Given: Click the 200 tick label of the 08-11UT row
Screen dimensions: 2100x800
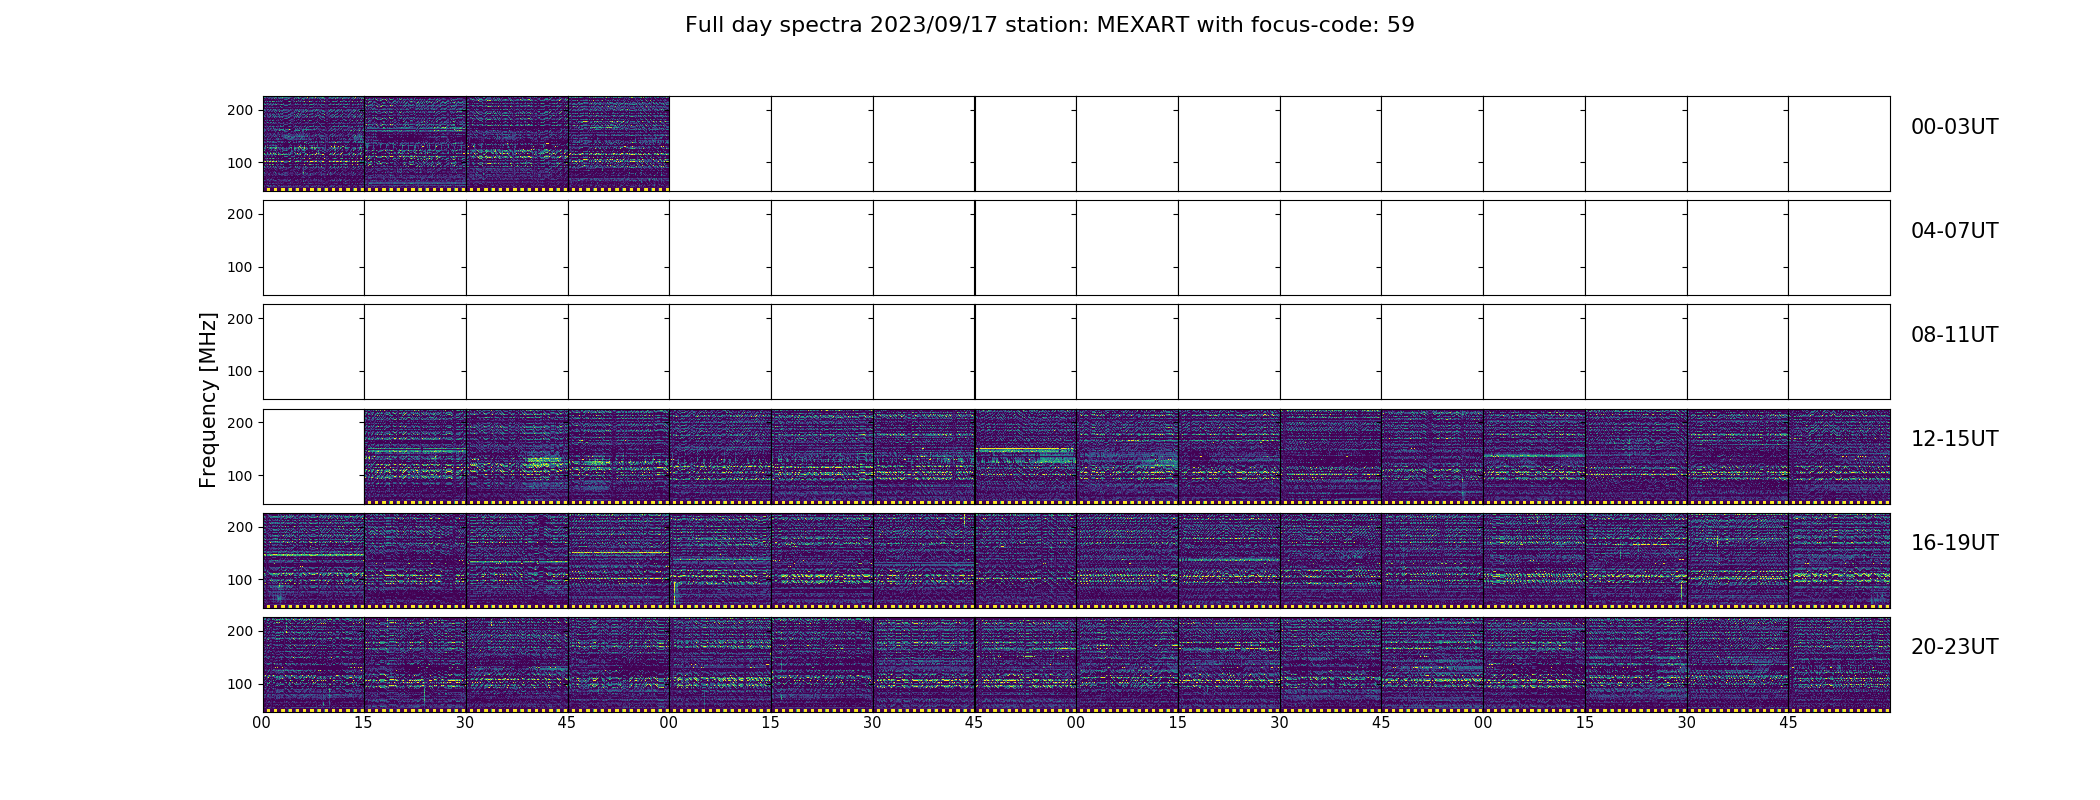Looking at the screenshot, I should tap(240, 318).
